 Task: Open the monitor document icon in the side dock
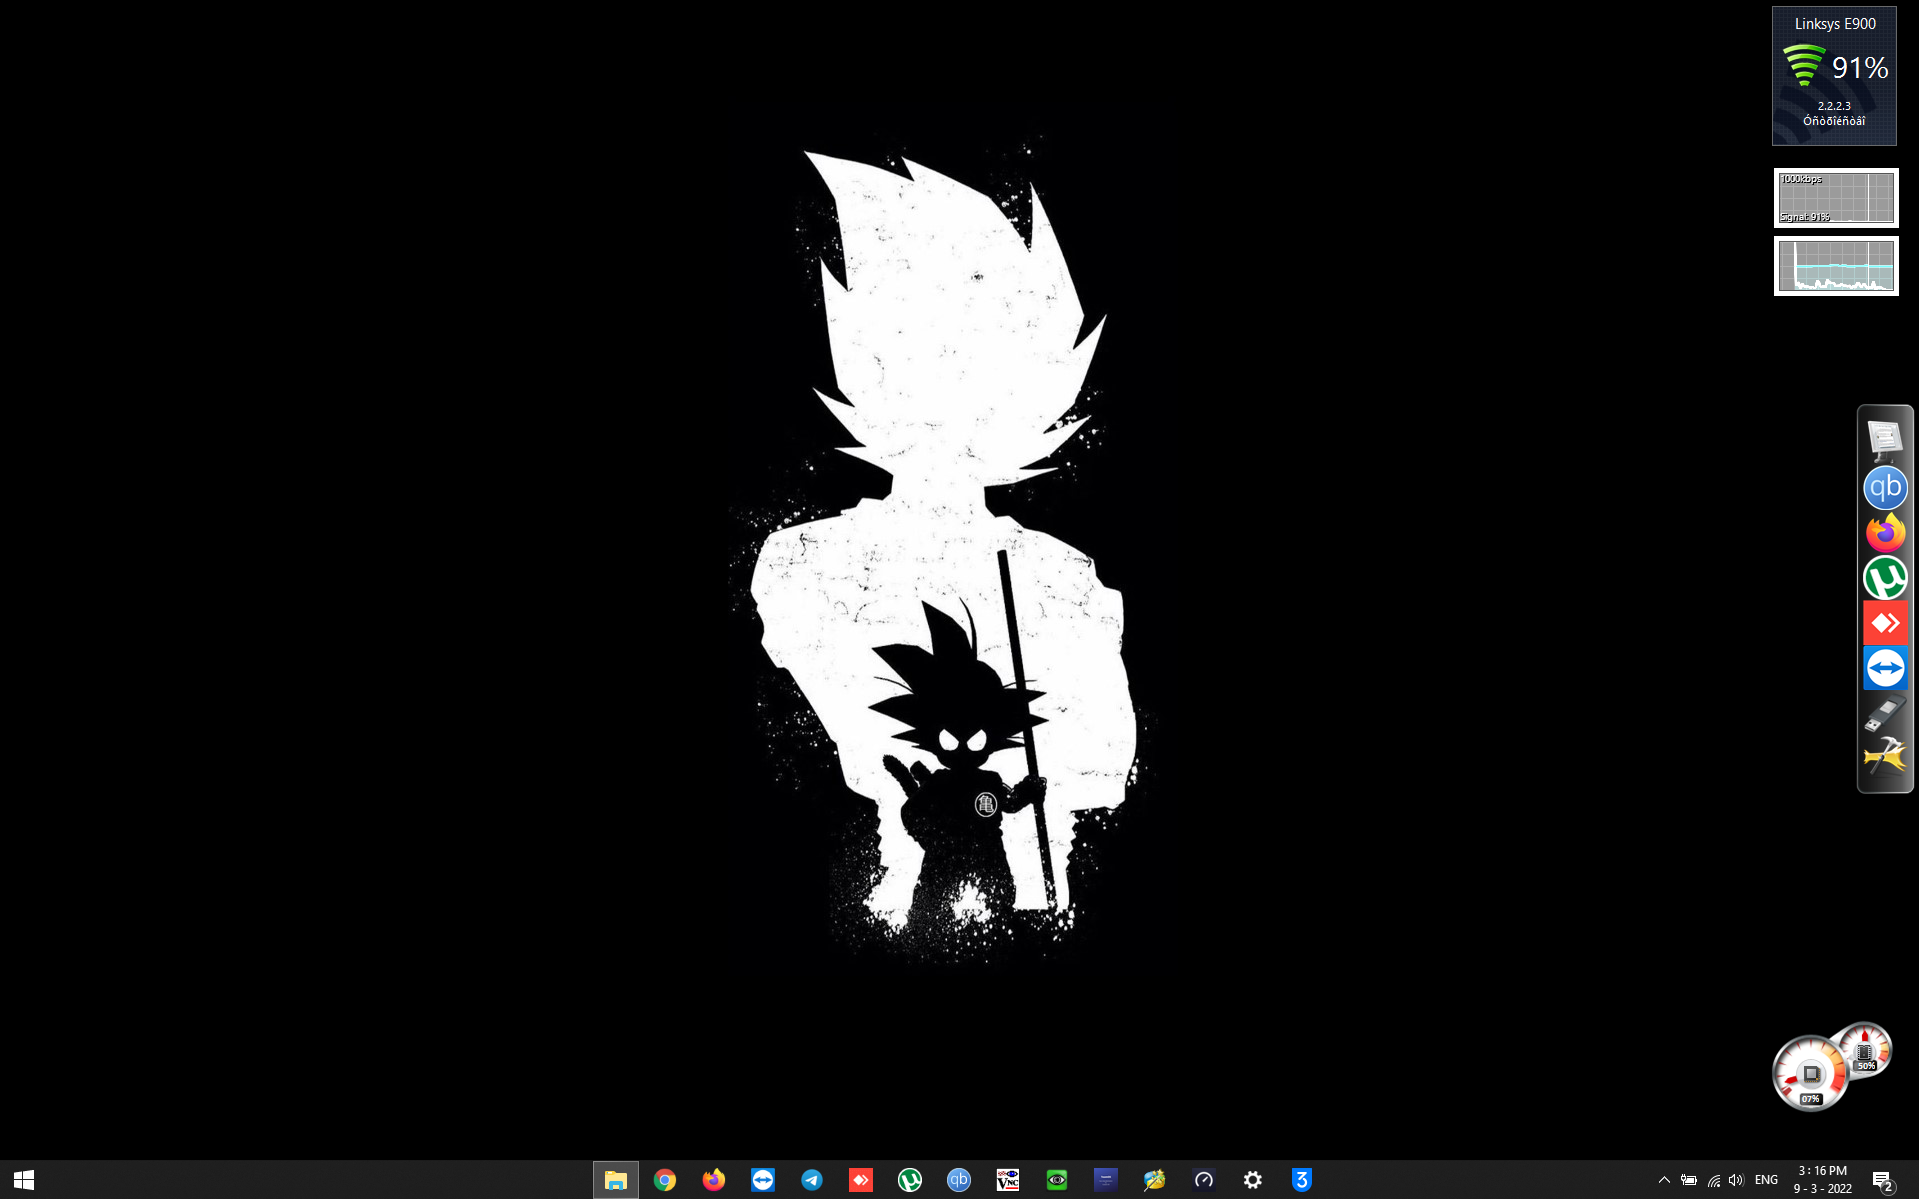tap(1885, 439)
